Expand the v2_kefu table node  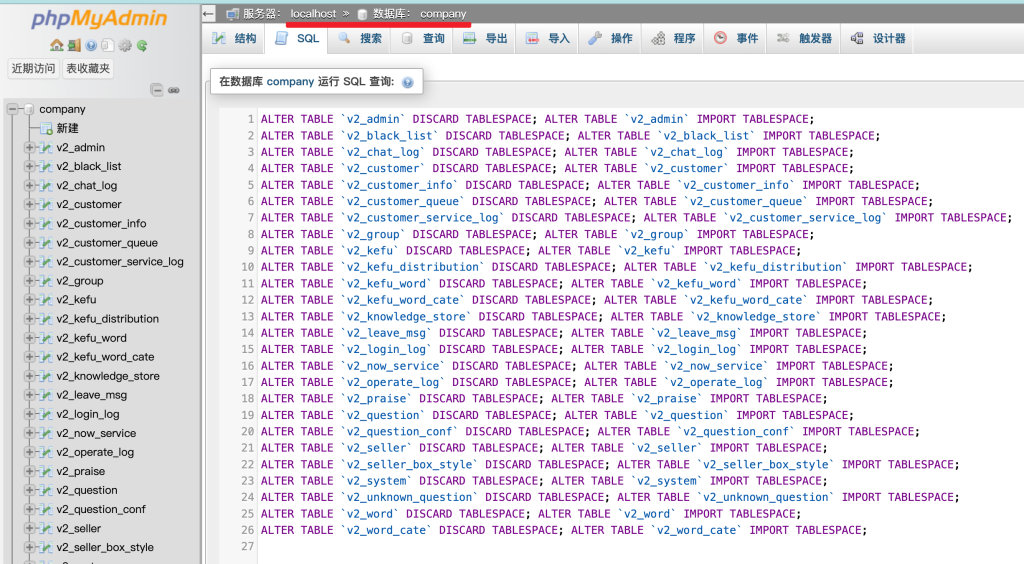pyautogui.click(x=30, y=300)
